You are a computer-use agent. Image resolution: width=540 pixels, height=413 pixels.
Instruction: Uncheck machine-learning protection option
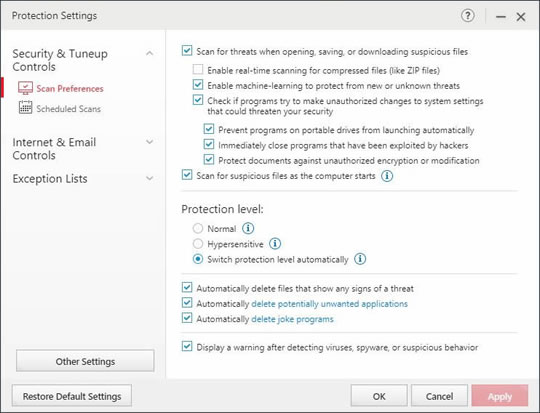coord(198,85)
